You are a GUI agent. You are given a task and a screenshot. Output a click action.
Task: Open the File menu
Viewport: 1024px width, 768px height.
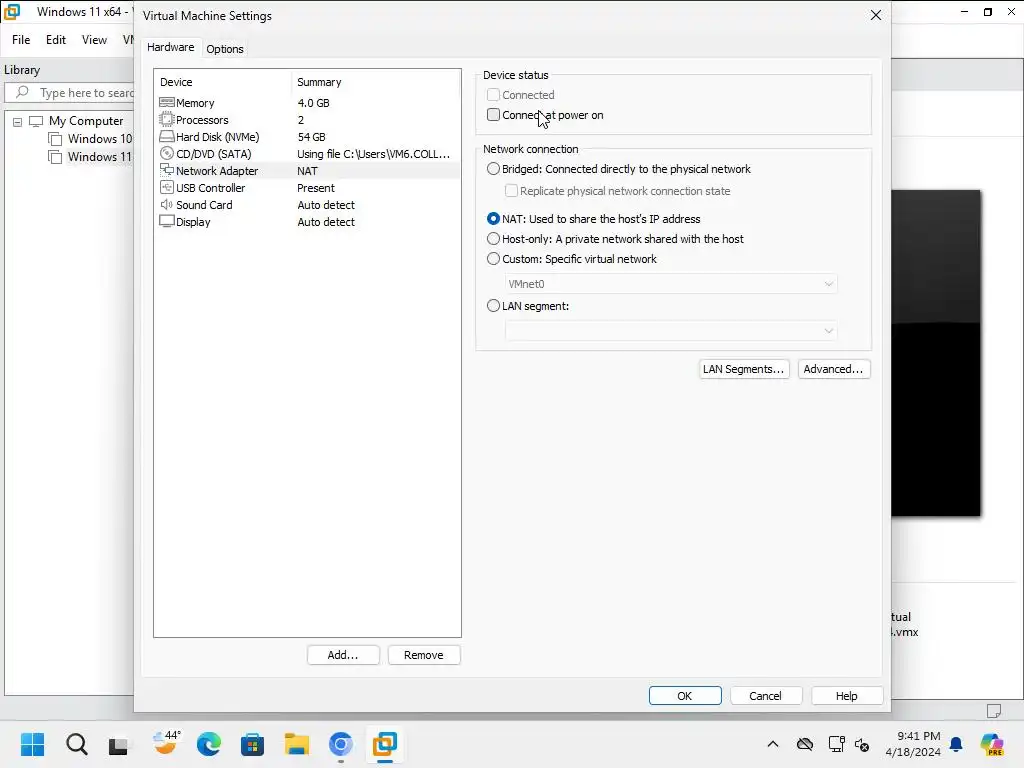click(21, 40)
